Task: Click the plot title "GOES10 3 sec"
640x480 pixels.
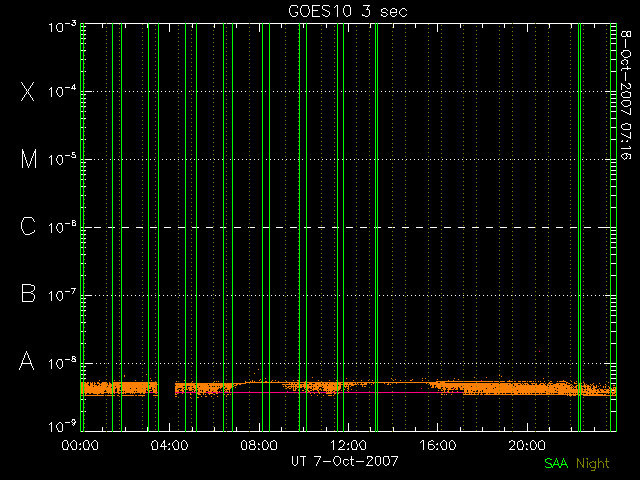Action: (348, 11)
